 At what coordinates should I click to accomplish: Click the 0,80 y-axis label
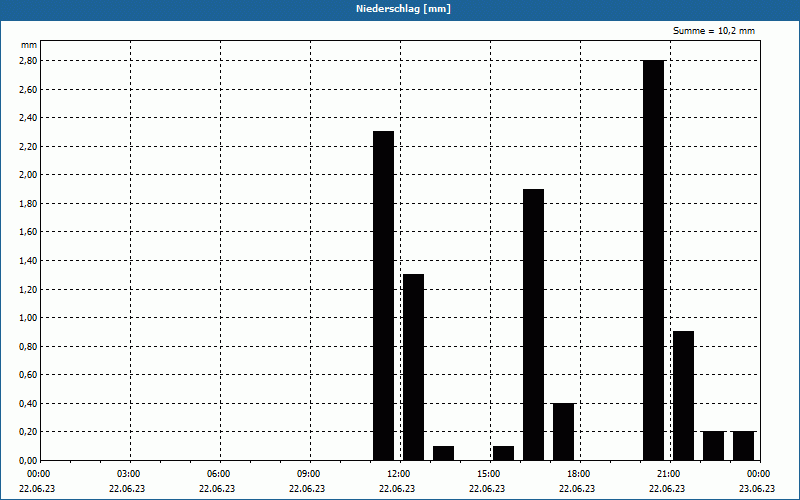pyautogui.click(x=29, y=346)
